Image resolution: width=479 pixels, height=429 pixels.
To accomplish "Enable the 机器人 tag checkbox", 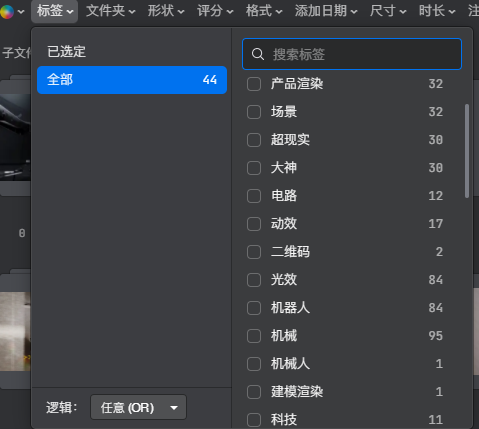I will click(x=254, y=308).
